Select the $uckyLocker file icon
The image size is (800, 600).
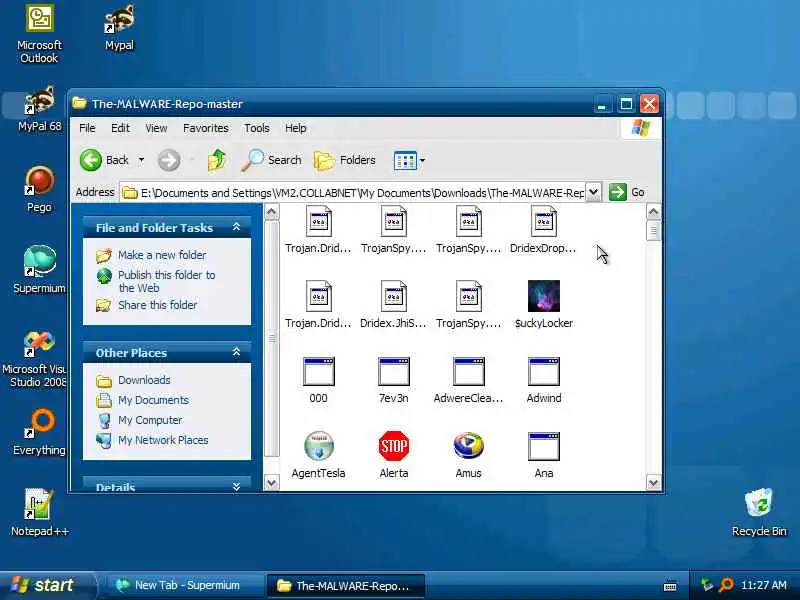(x=543, y=296)
